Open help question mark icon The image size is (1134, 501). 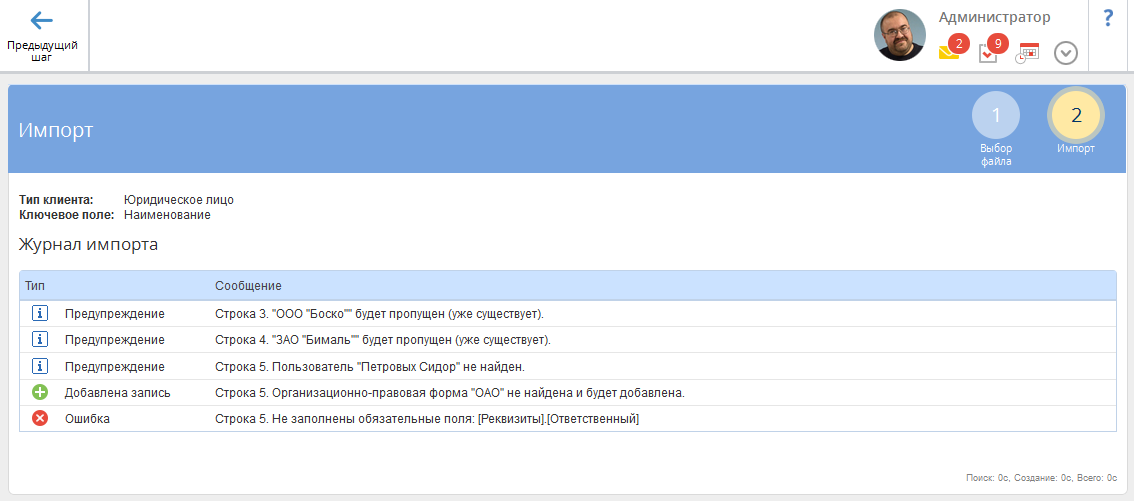[1108, 18]
